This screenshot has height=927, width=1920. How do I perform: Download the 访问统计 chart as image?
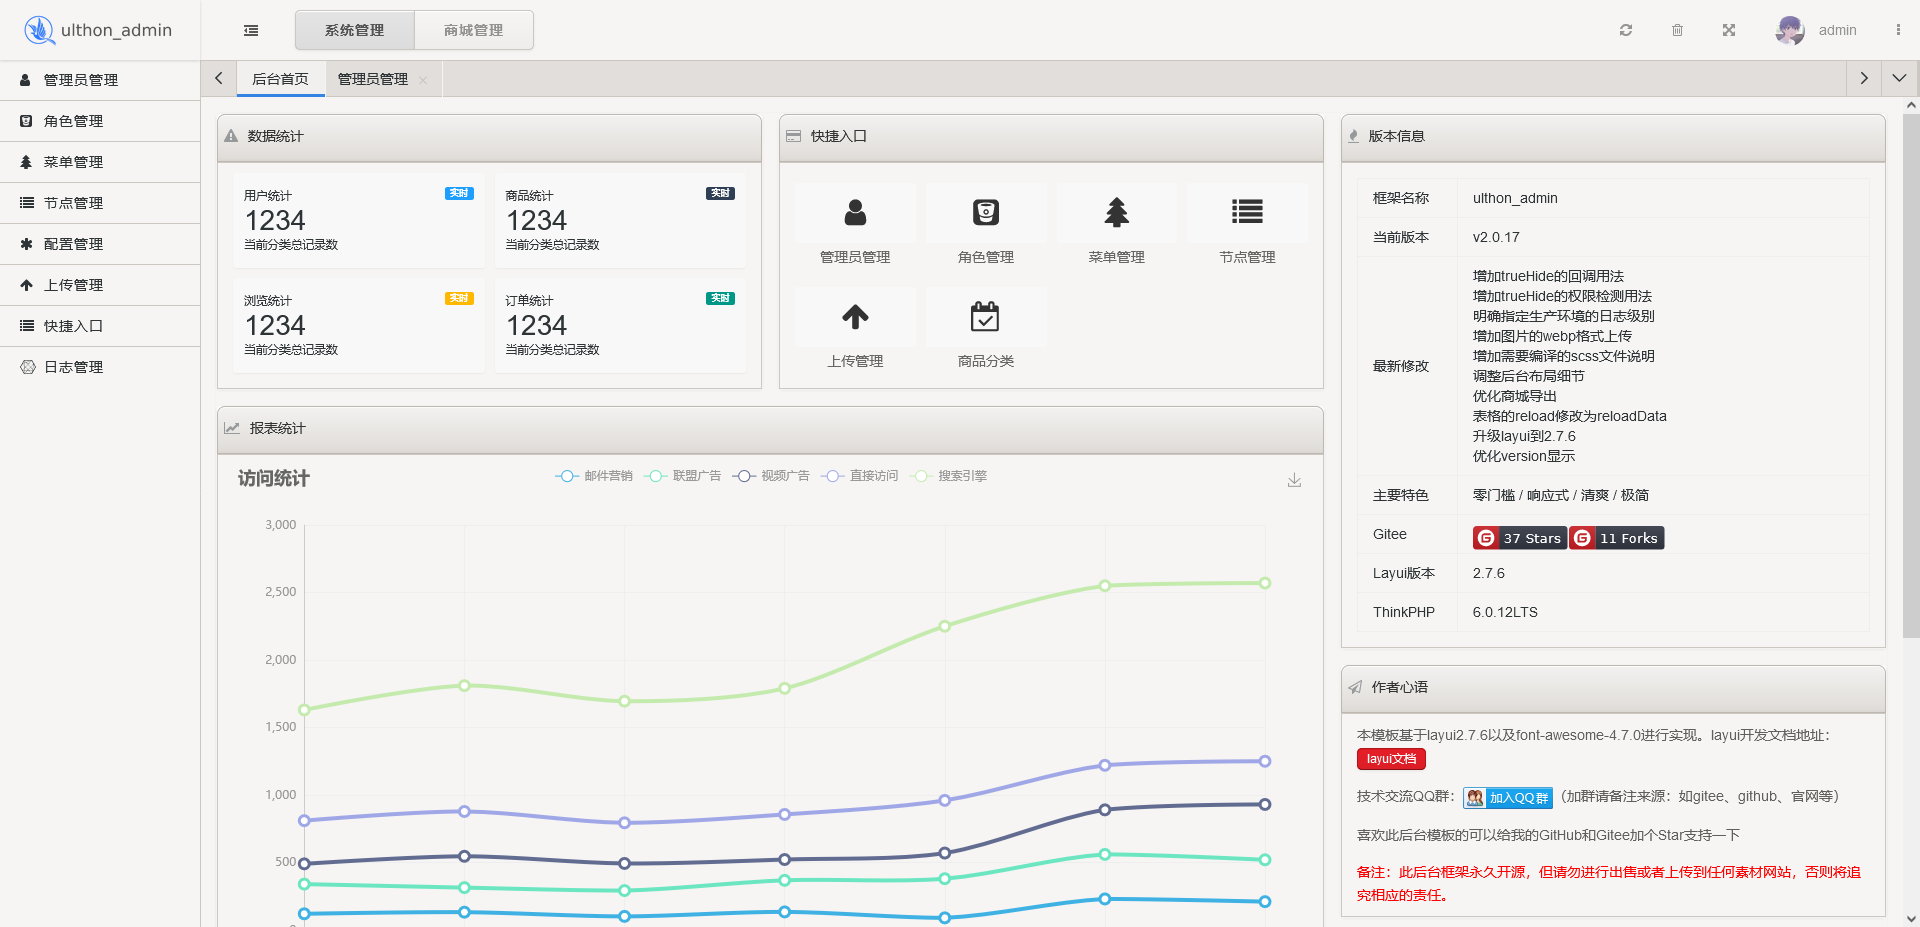point(1294,480)
